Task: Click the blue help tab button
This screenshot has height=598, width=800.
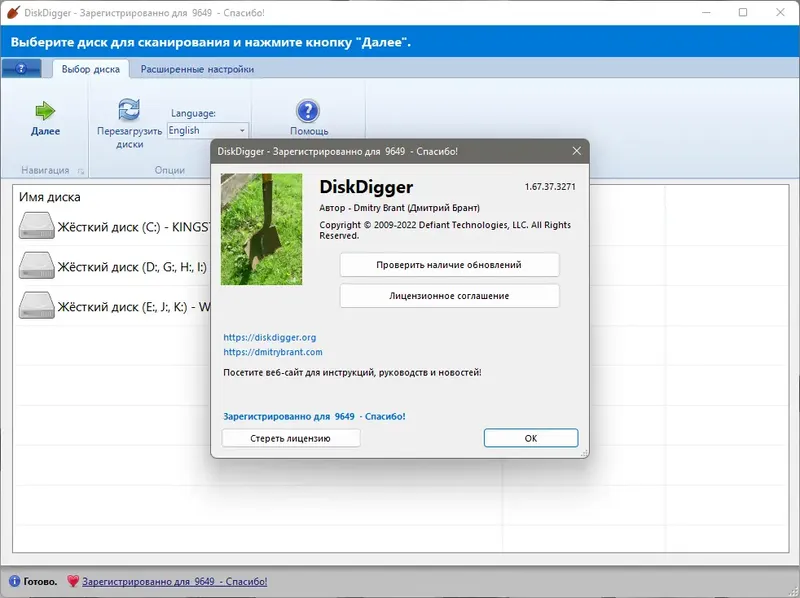Action: pyautogui.click(x=21, y=68)
